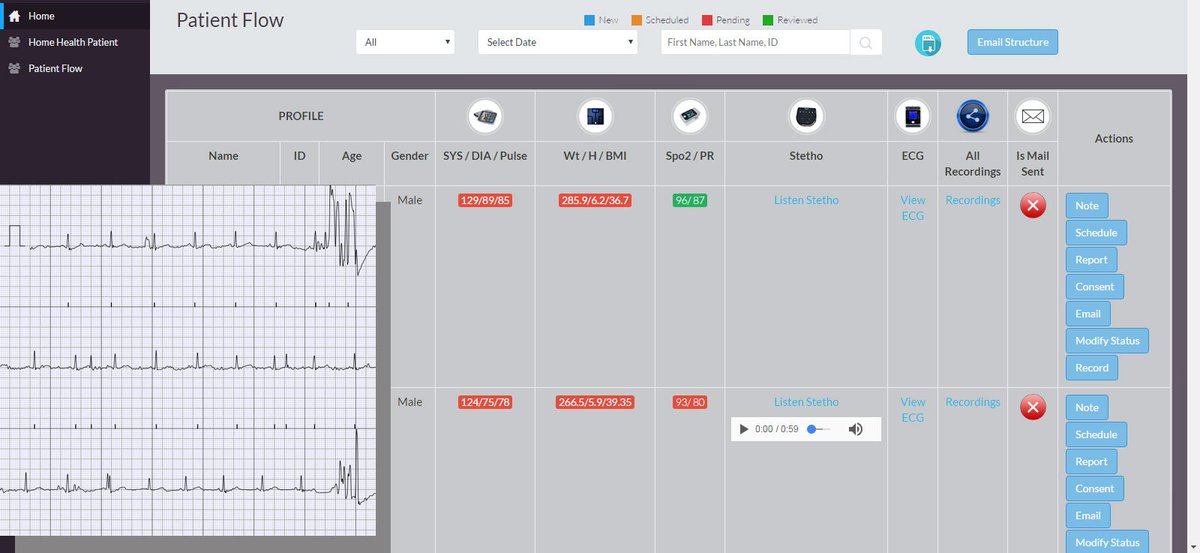The image size is (1200, 553).
Task: Click Schedule button in first row
Action: click(1096, 233)
